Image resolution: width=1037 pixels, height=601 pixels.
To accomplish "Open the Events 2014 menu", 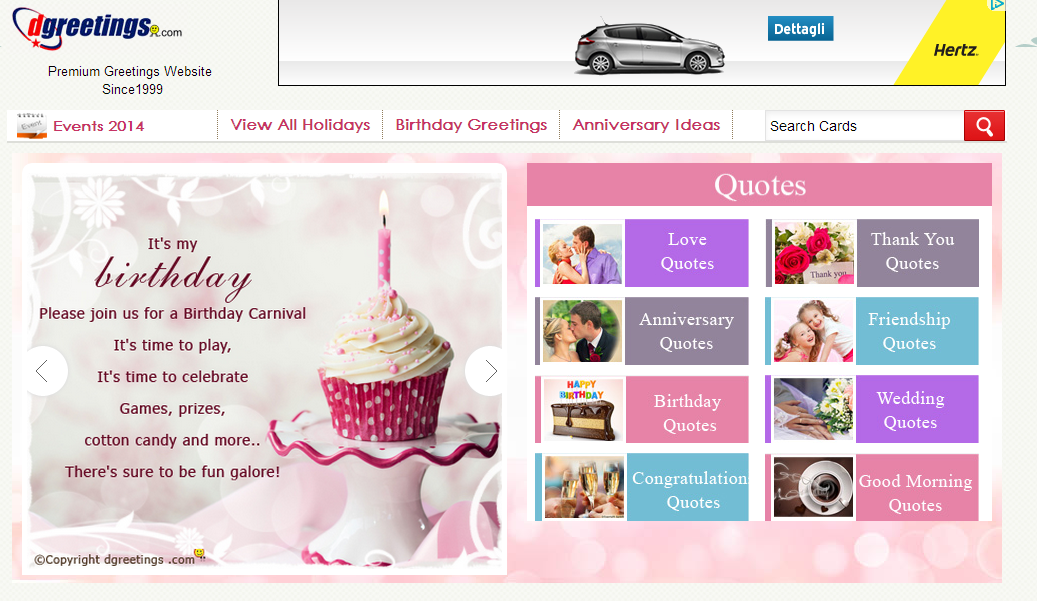I will point(99,126).
